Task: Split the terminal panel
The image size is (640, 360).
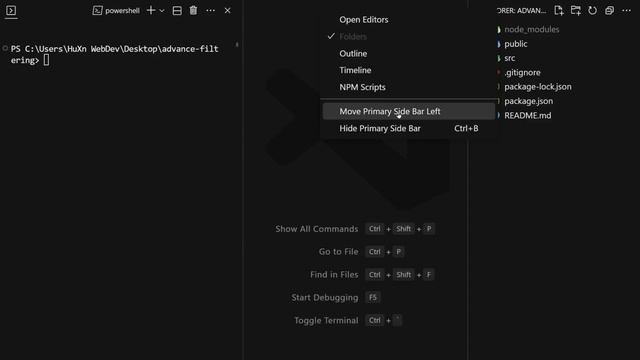Action: click(177, 11)
